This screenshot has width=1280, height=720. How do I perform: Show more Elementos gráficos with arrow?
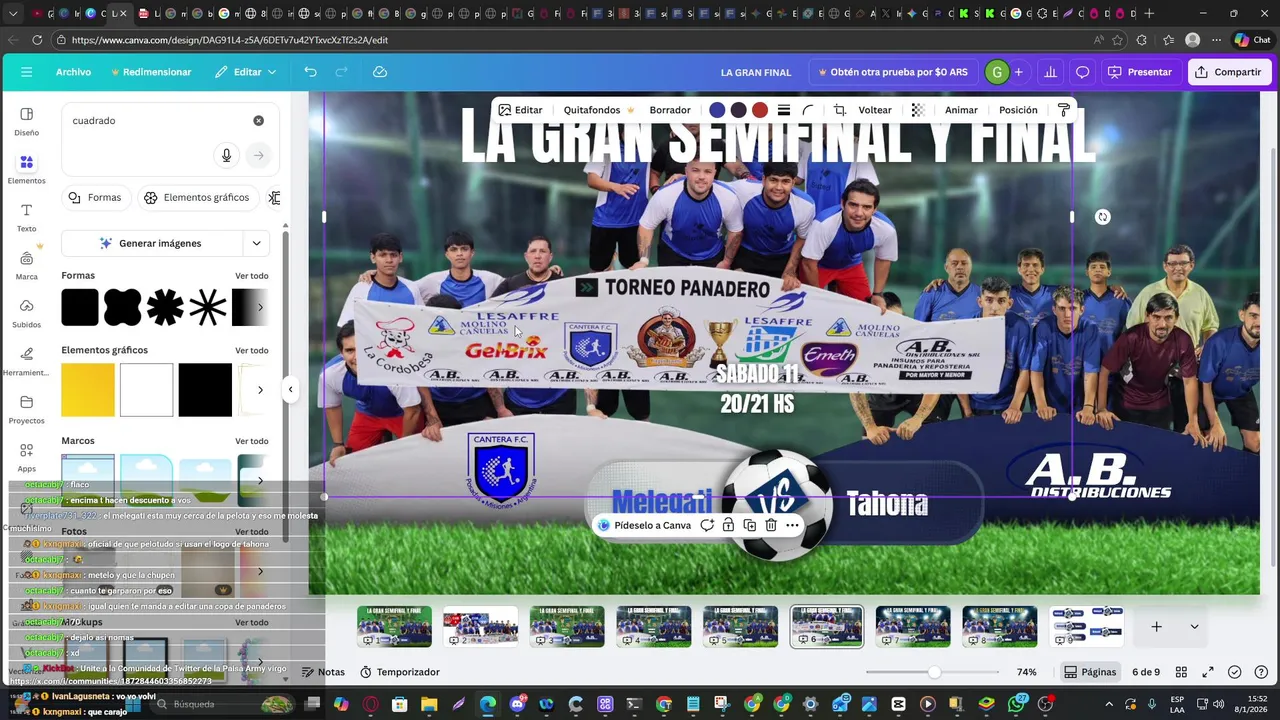[260, 390]
